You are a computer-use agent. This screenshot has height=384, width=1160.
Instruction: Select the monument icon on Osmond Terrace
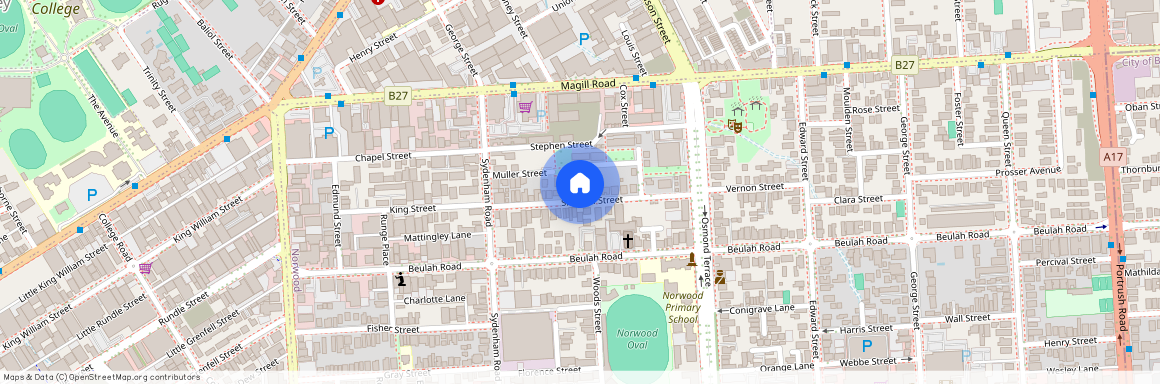[692, 260]
